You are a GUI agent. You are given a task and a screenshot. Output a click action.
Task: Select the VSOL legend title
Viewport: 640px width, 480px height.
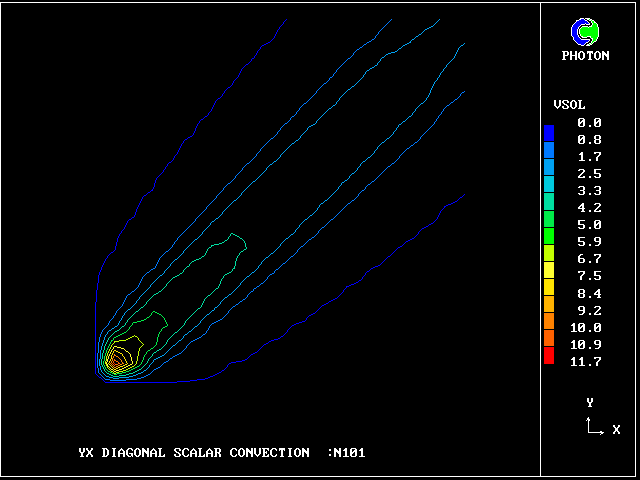click(x=569, y=105)
